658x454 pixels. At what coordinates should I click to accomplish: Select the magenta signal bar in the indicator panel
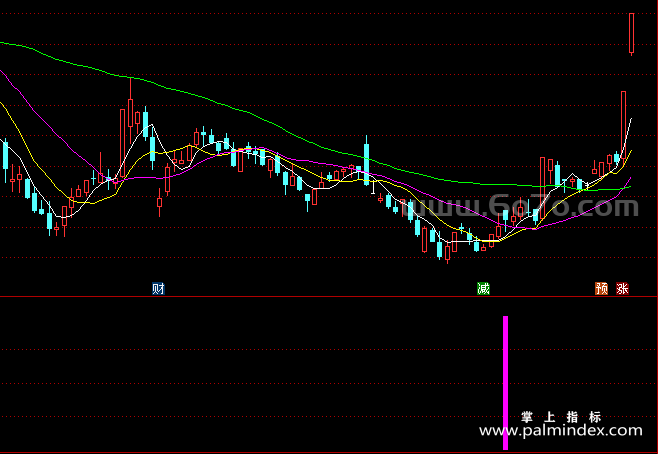pos(506,383)
